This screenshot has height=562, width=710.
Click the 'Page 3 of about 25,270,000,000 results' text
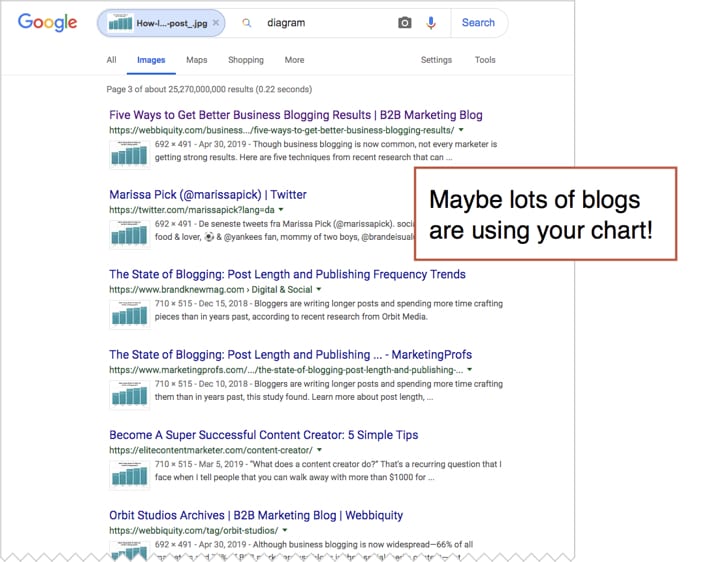point(209,89)
